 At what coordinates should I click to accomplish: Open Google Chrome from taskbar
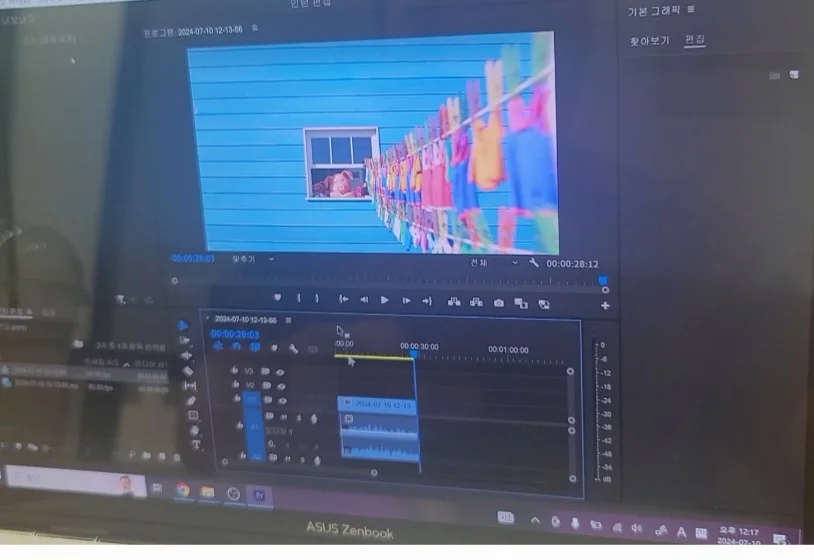(x=183, y=490)
